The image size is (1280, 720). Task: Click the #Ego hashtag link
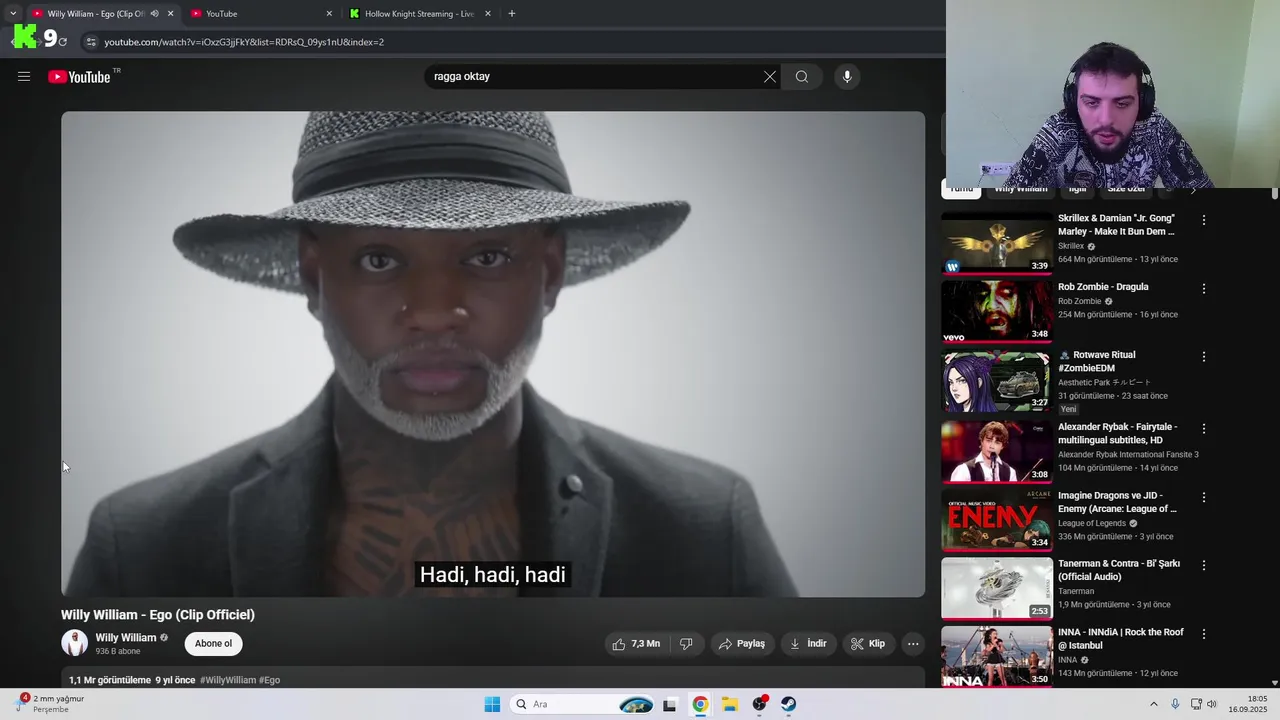click(270, 680)
